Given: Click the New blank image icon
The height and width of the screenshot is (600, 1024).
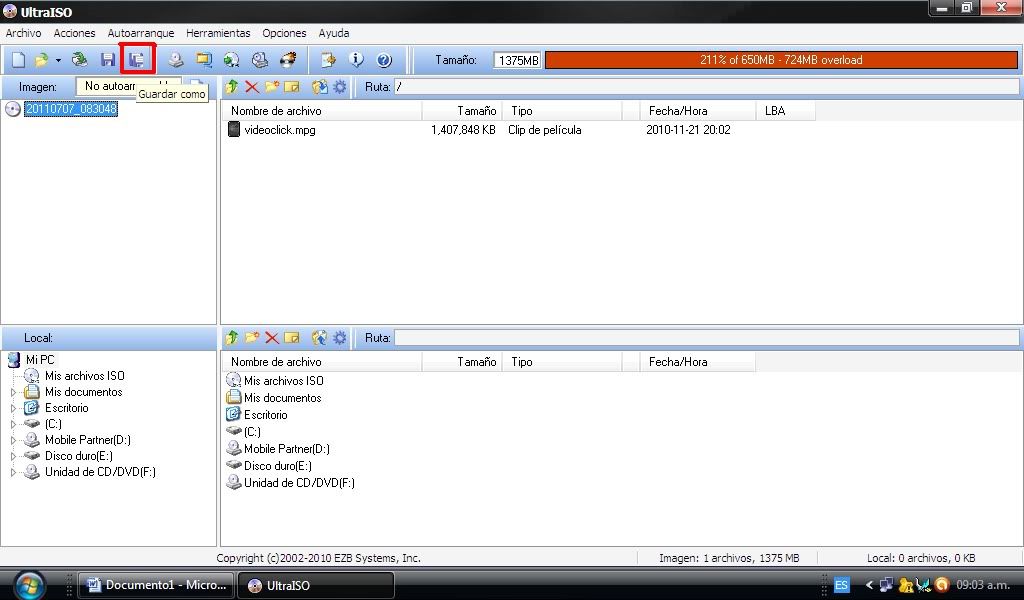Looking at the screenshot, I should (18, 60).
